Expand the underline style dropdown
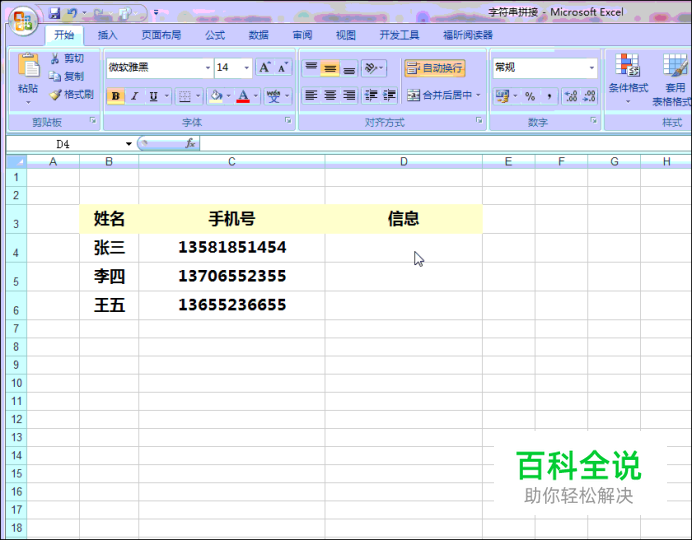Image resolution: width=692 pixels, height=540 pixels. pos(167,96)
